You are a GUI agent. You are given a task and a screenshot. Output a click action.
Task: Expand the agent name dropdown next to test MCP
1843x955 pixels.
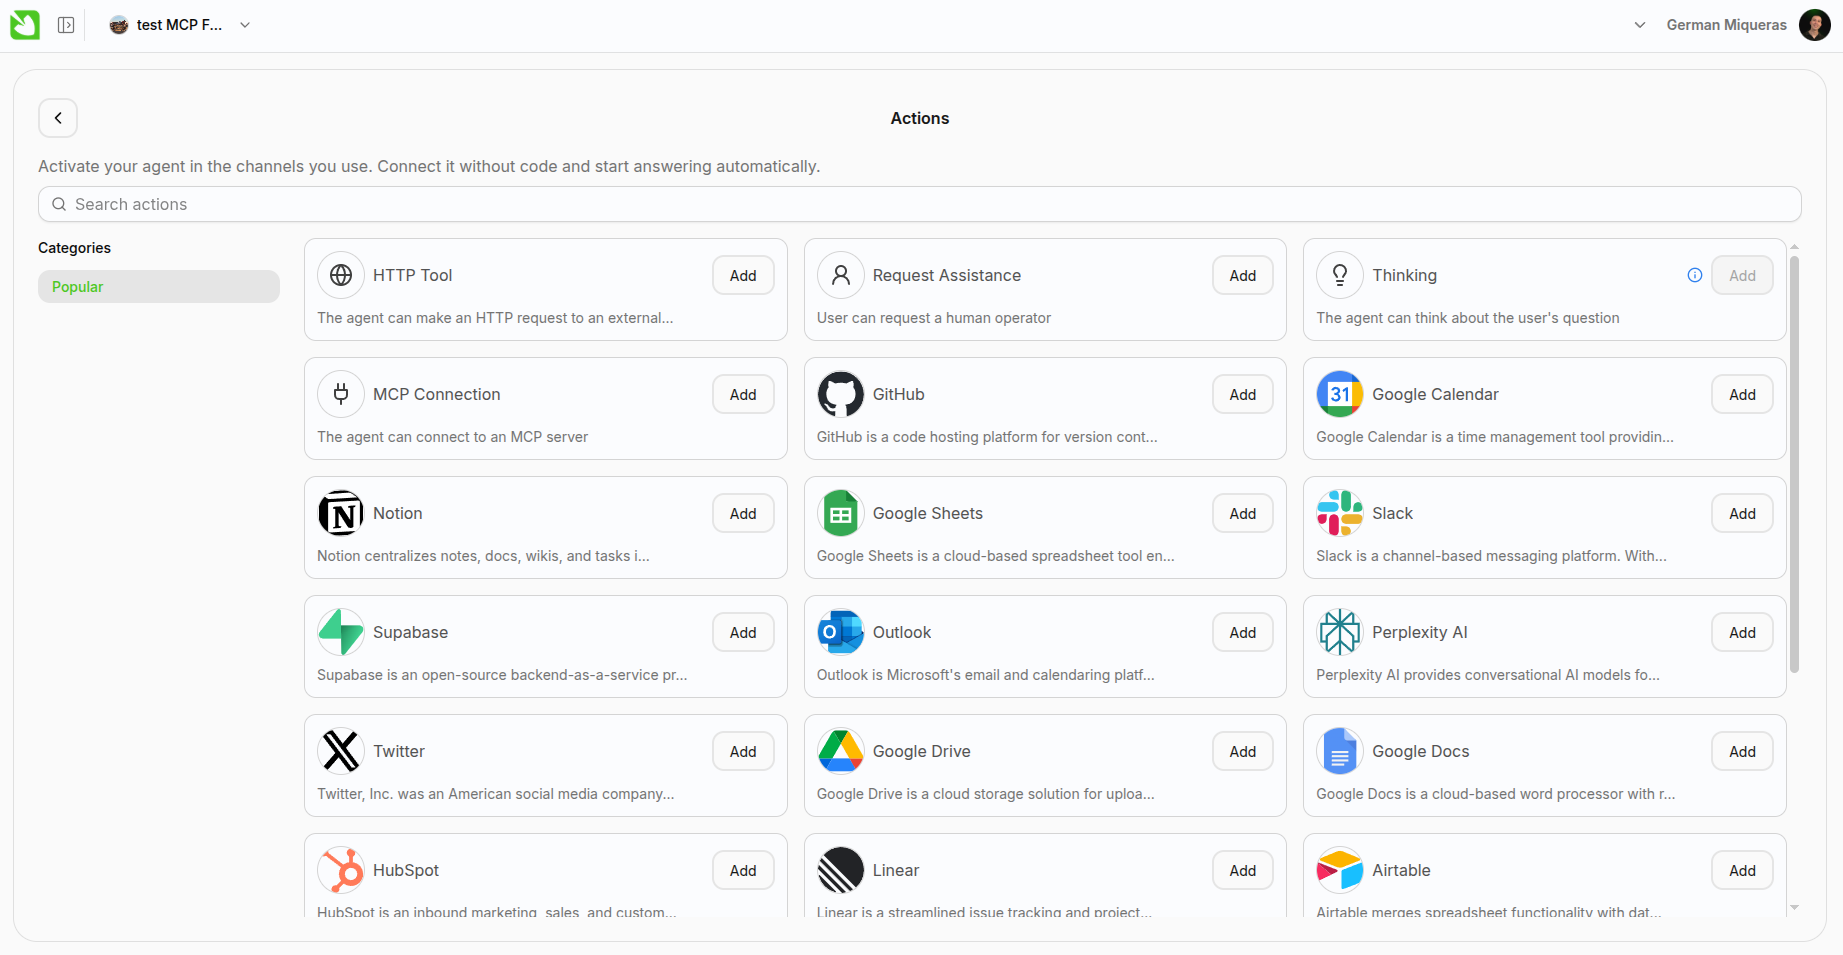(245, 24)
